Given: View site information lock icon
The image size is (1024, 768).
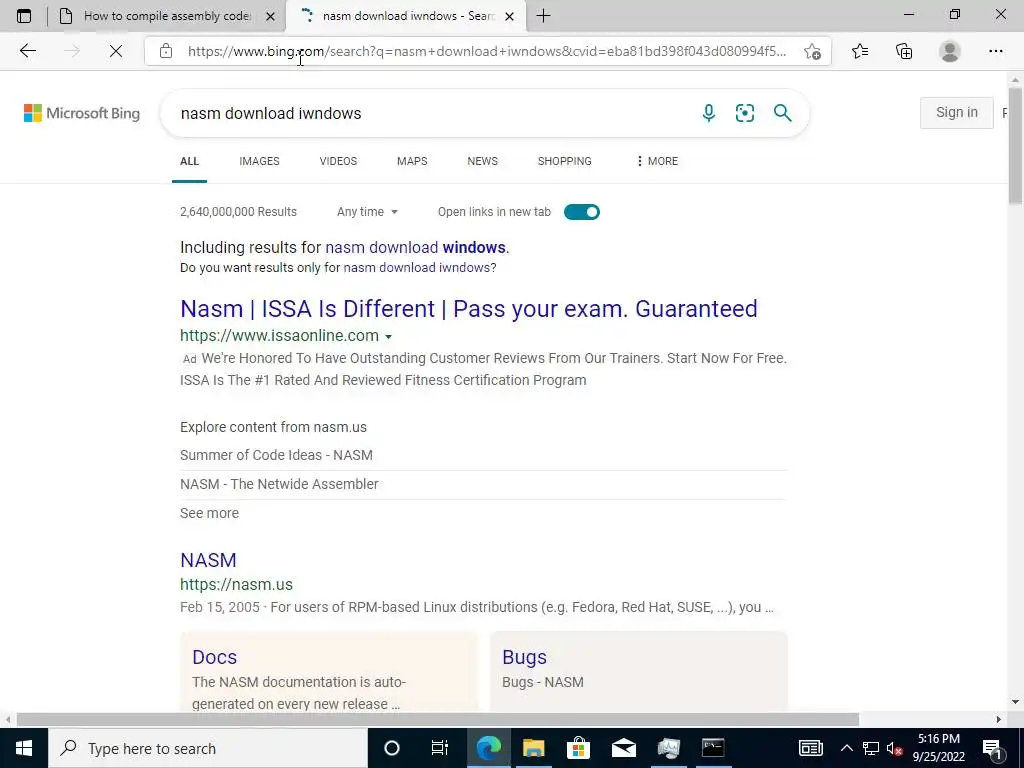Looking at the screenshot, I should point(166,51).
